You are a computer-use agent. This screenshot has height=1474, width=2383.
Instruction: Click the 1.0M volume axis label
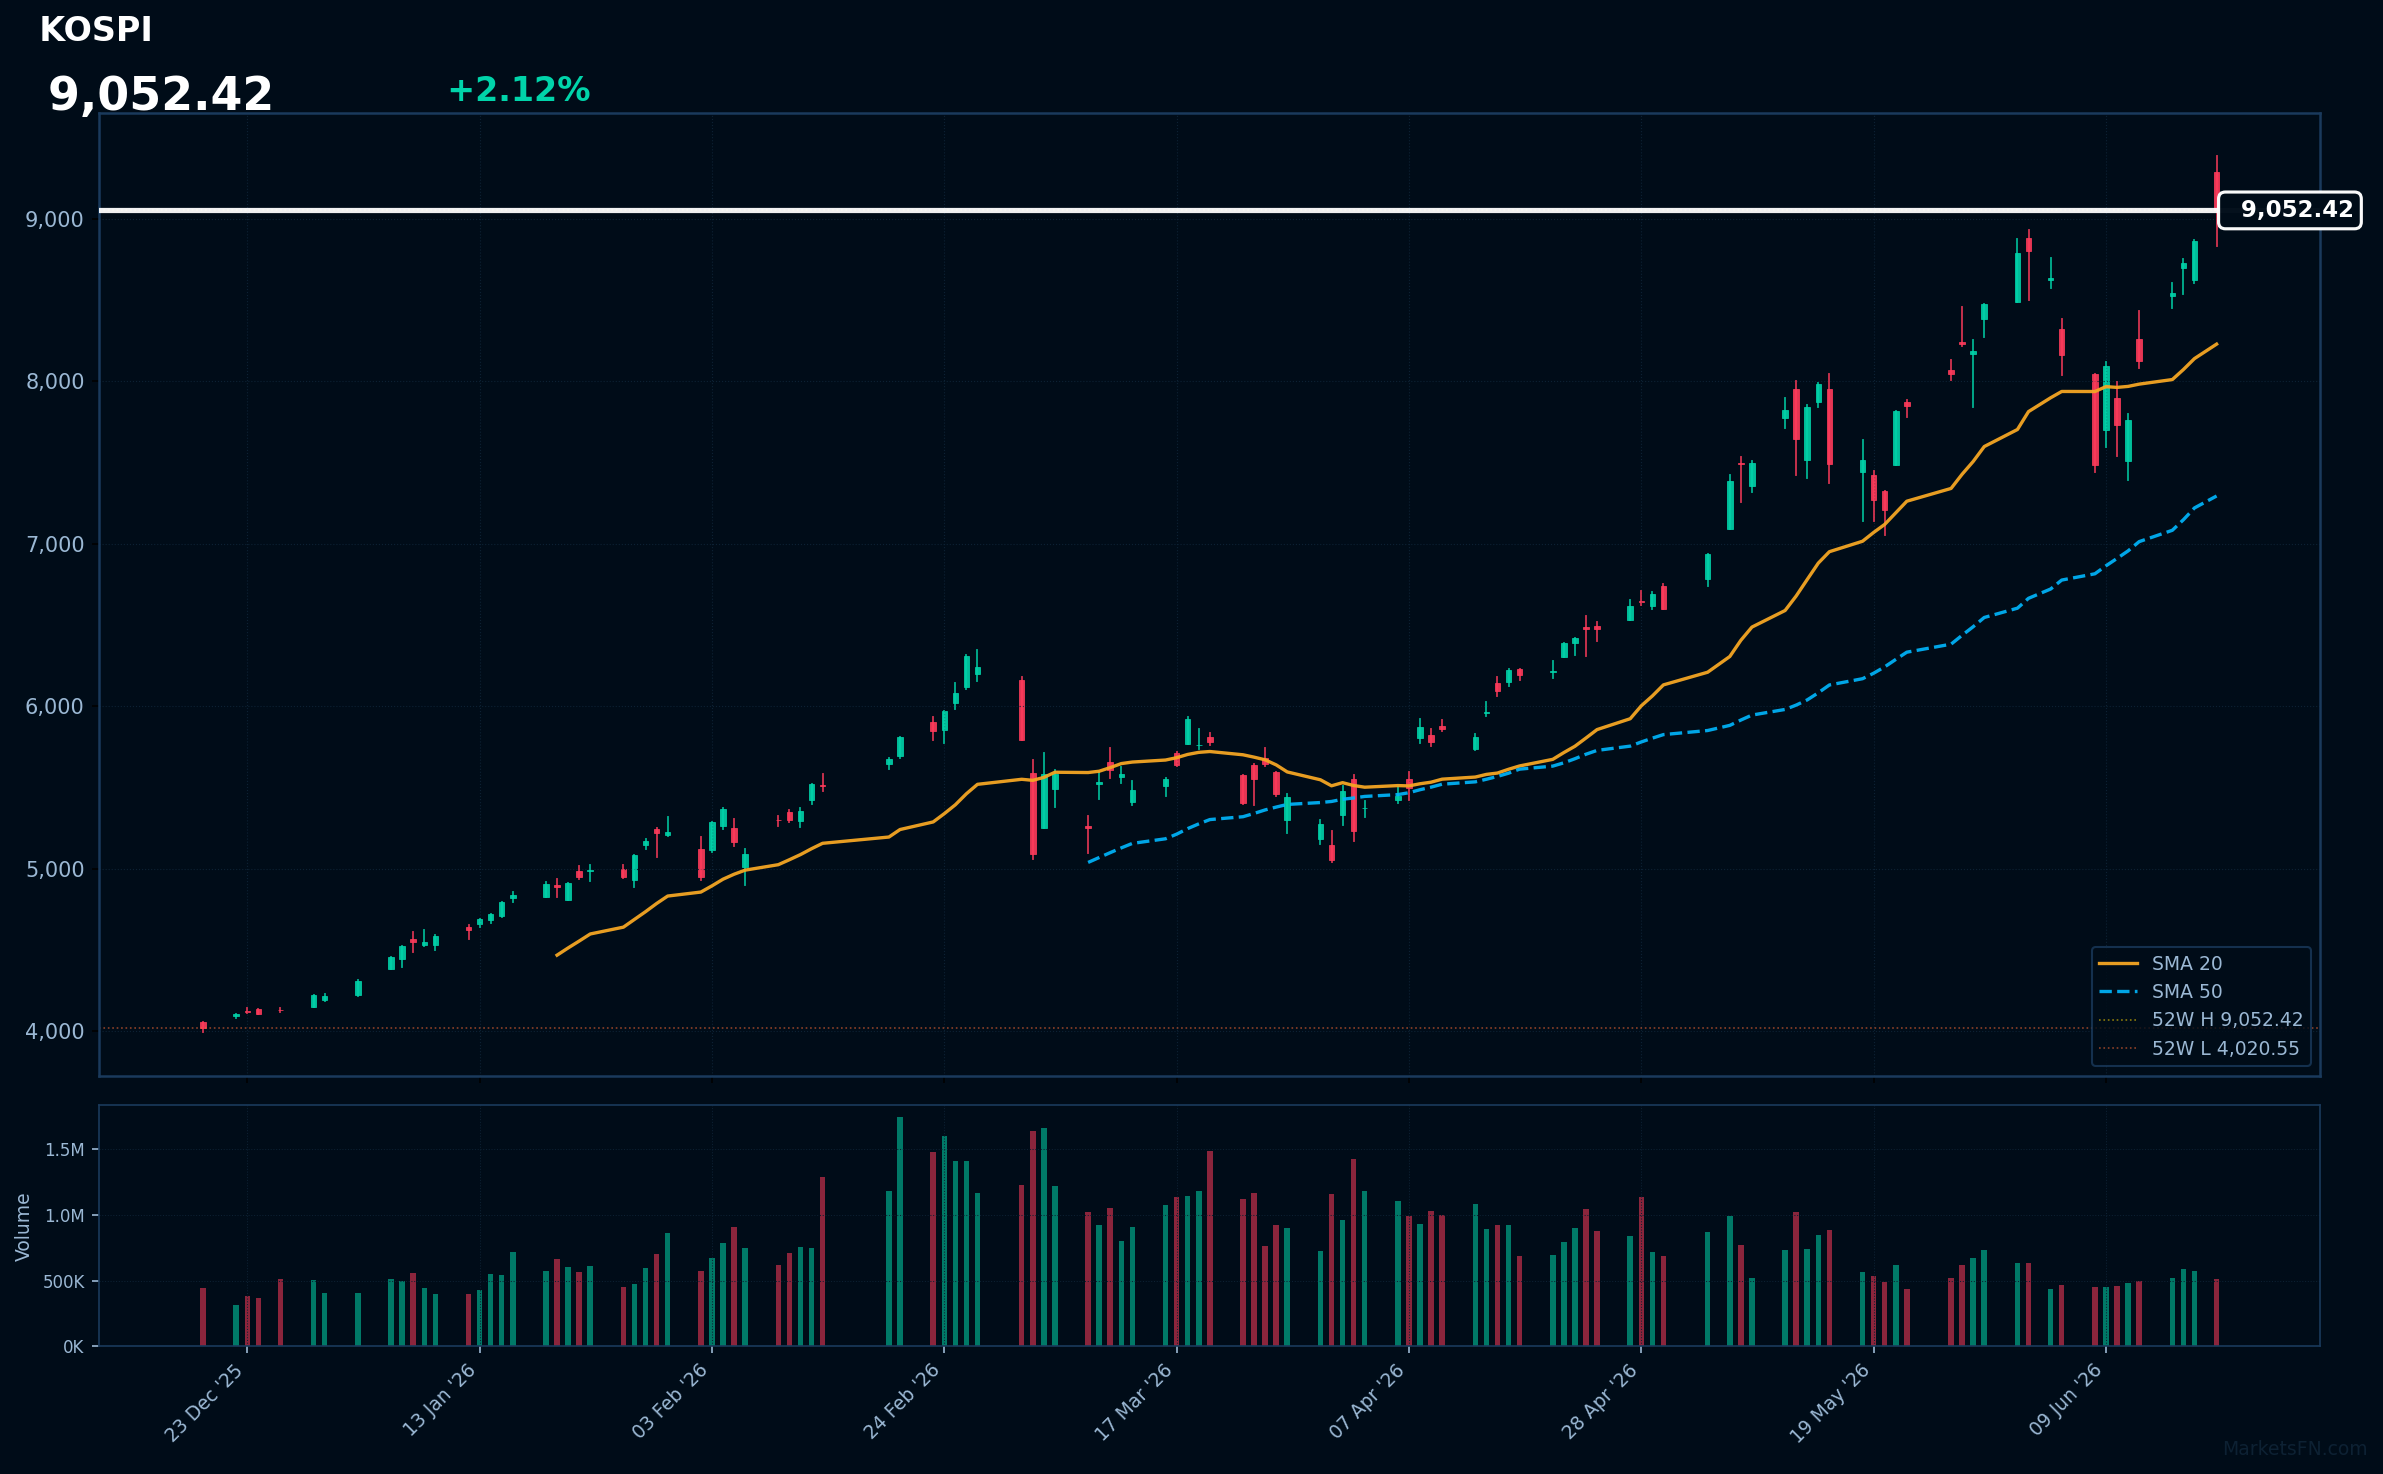[65, 1216]
